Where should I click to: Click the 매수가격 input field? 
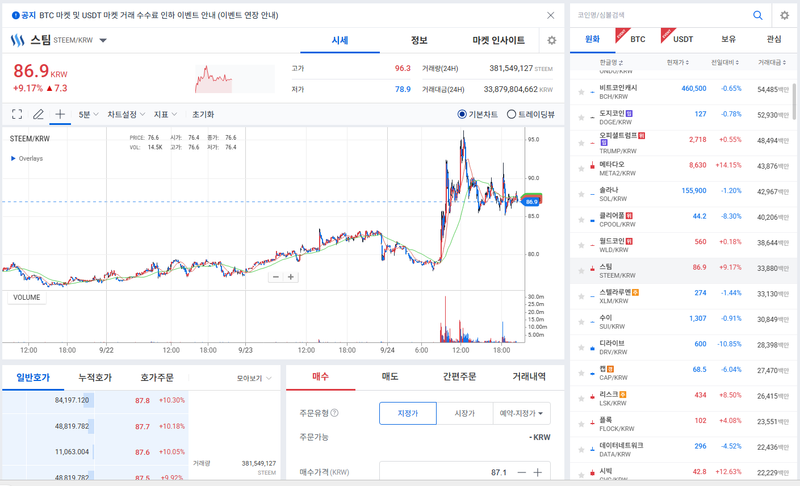pos(465,472)
